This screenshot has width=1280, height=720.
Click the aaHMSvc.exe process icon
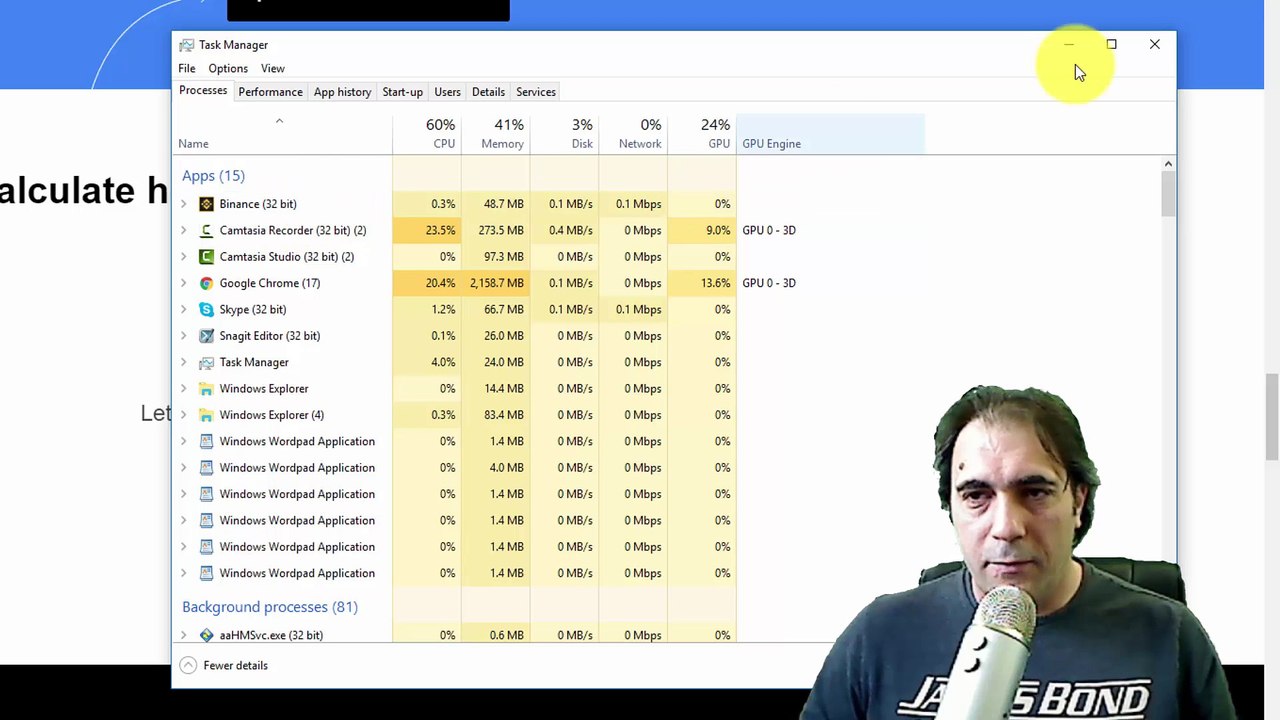(x=206, y=635)
